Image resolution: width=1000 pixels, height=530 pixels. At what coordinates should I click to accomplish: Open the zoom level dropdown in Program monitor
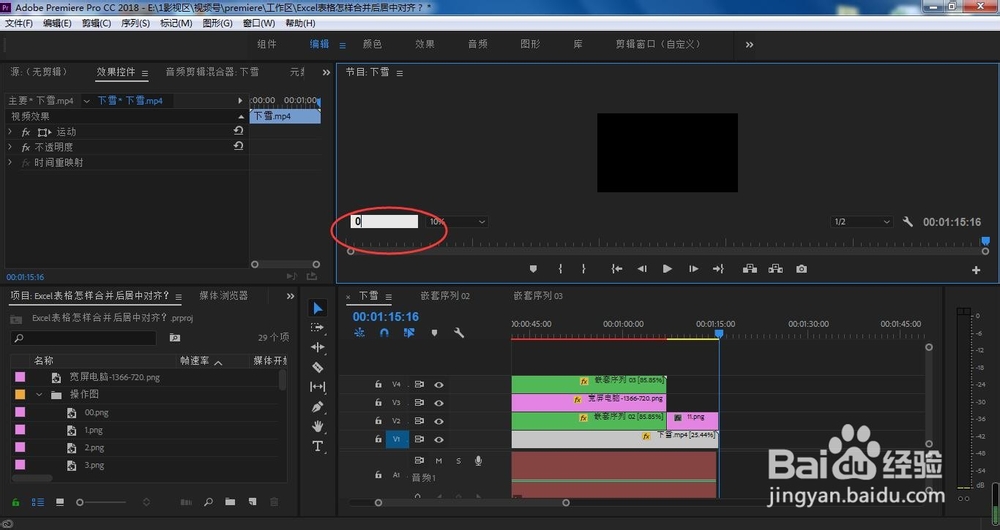click(457, 222)
